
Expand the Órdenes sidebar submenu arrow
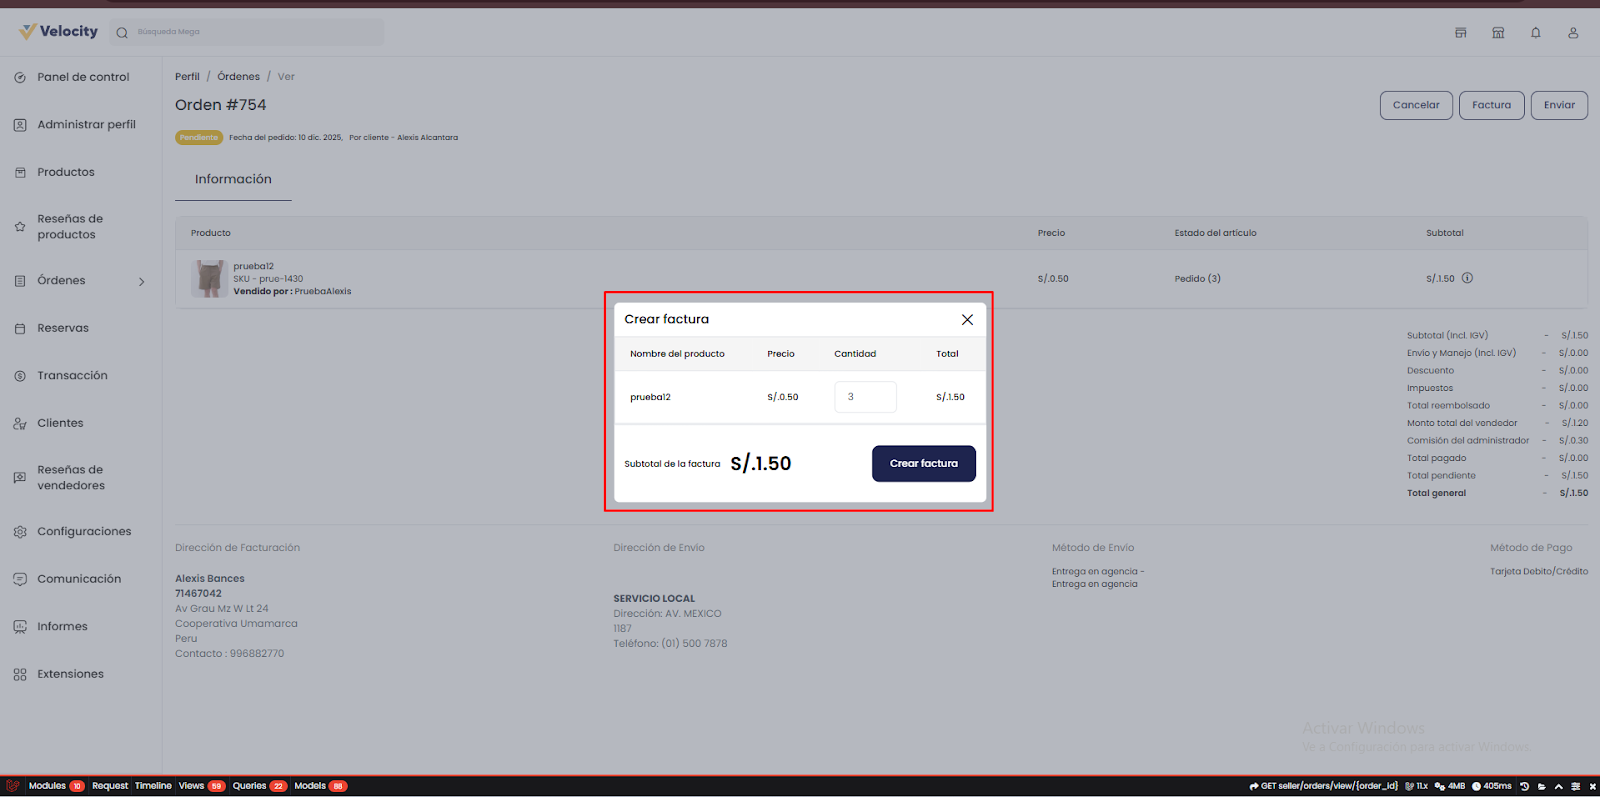pos(142,282)
